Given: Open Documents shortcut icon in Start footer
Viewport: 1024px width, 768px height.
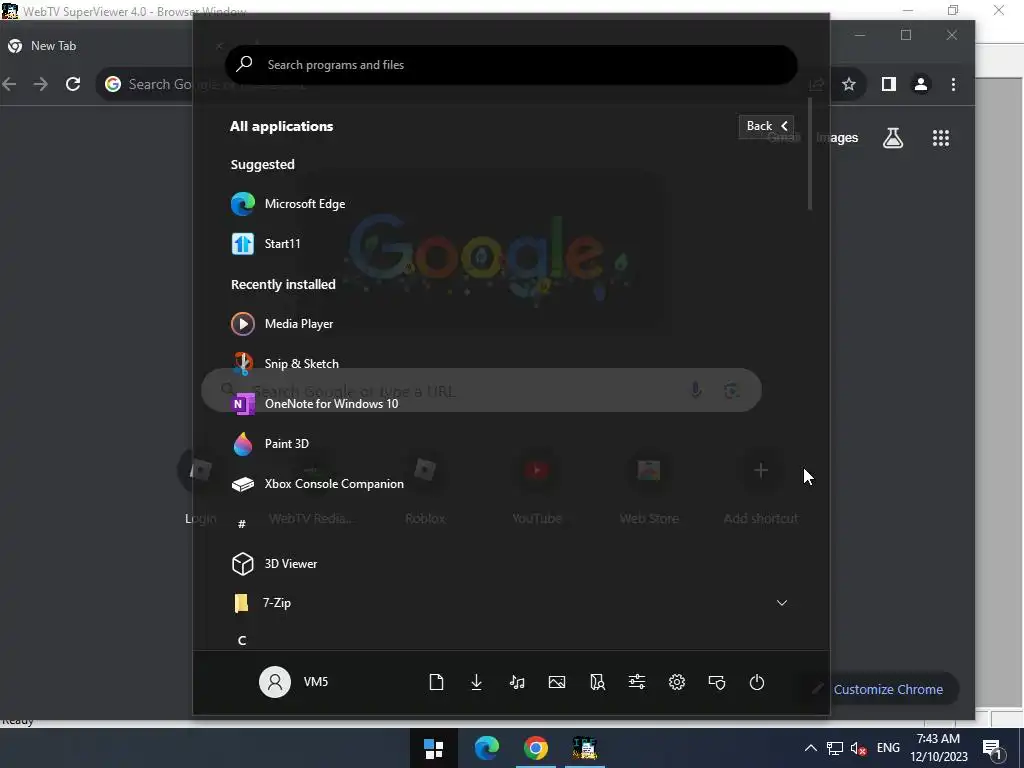Looking at the screenshot, I should coord(436,682).
